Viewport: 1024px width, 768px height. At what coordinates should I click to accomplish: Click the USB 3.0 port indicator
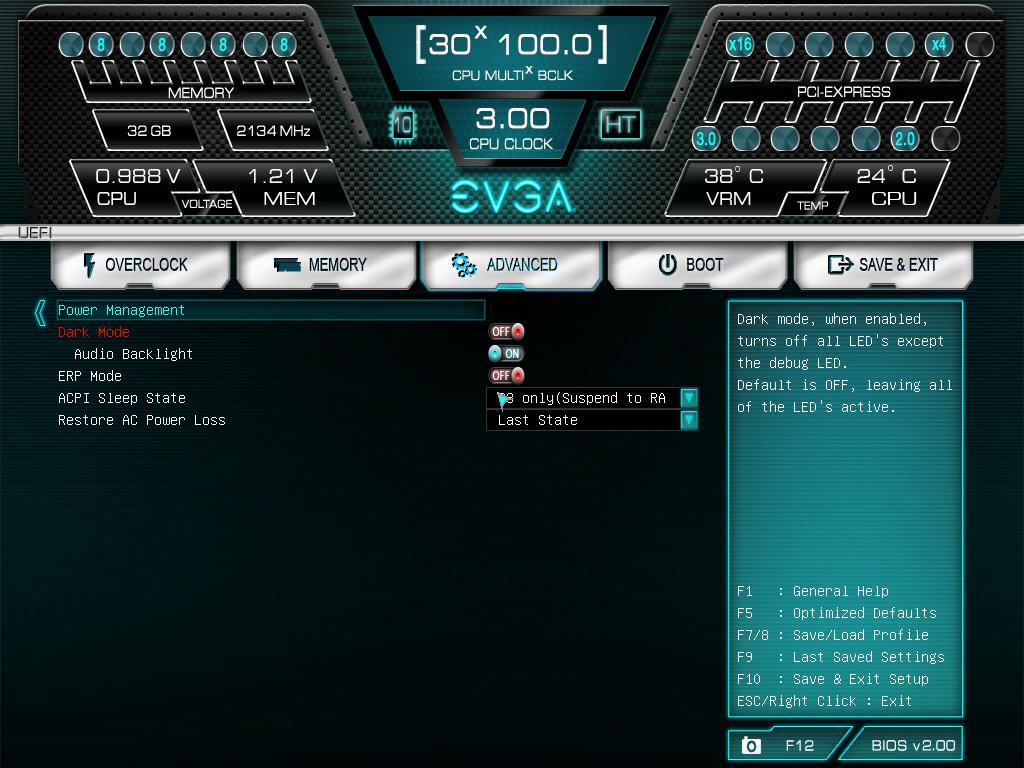click(x=706, y=139)
